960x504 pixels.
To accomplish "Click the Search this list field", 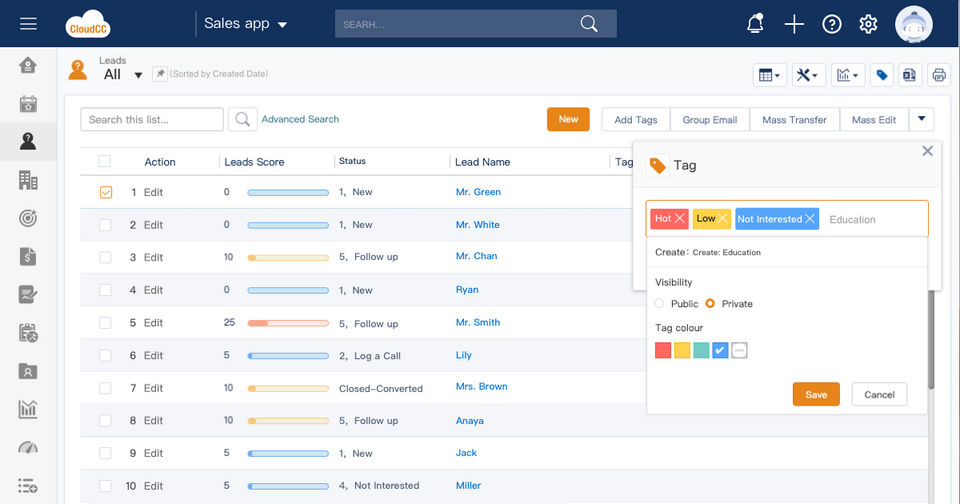I will (152, 119).
